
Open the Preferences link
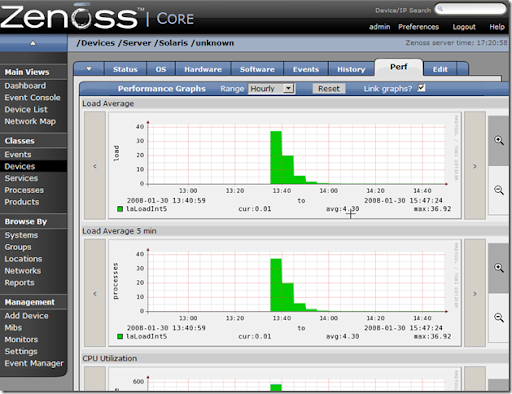418,27
